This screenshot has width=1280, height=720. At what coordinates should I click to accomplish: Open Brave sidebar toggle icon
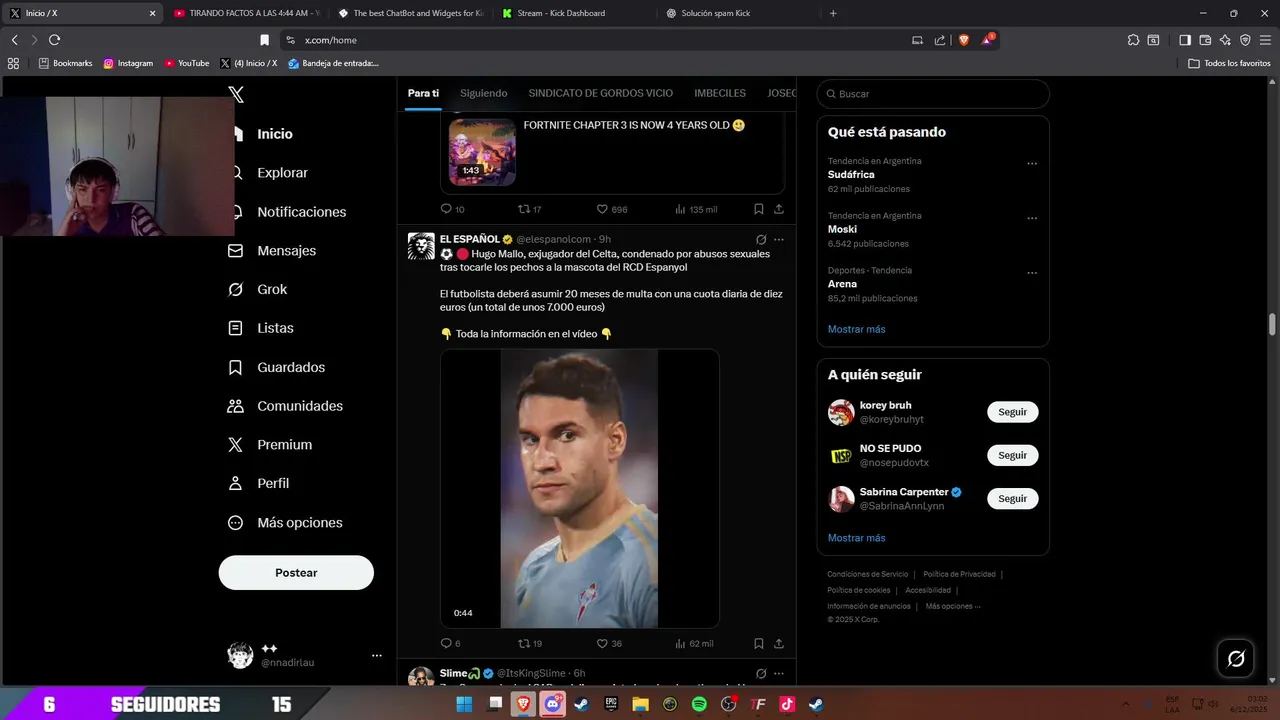(x=1185, y=40)
